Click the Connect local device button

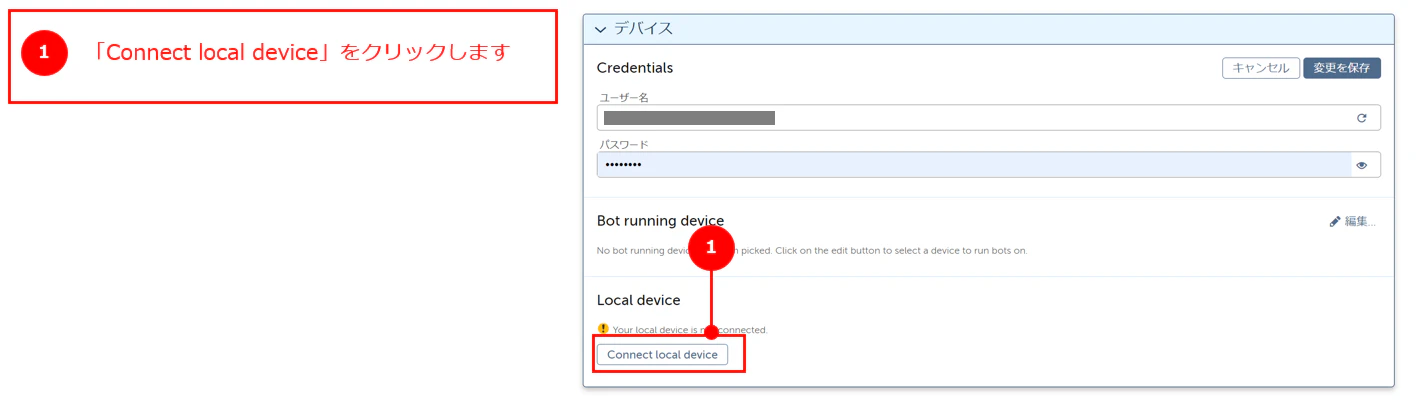662,355
